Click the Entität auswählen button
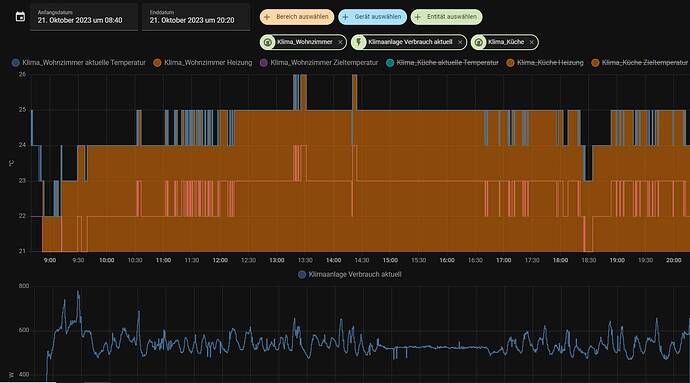This screenshot has width=690, height=383. [x=446, y=17]
